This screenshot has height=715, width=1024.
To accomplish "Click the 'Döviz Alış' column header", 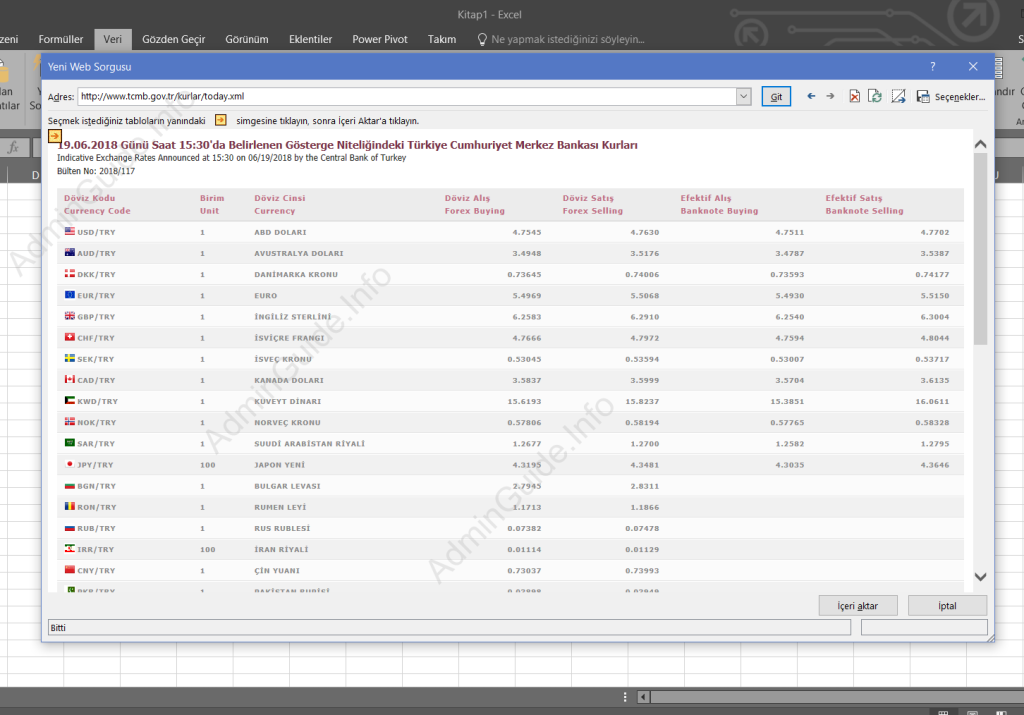I will [467, 198].
